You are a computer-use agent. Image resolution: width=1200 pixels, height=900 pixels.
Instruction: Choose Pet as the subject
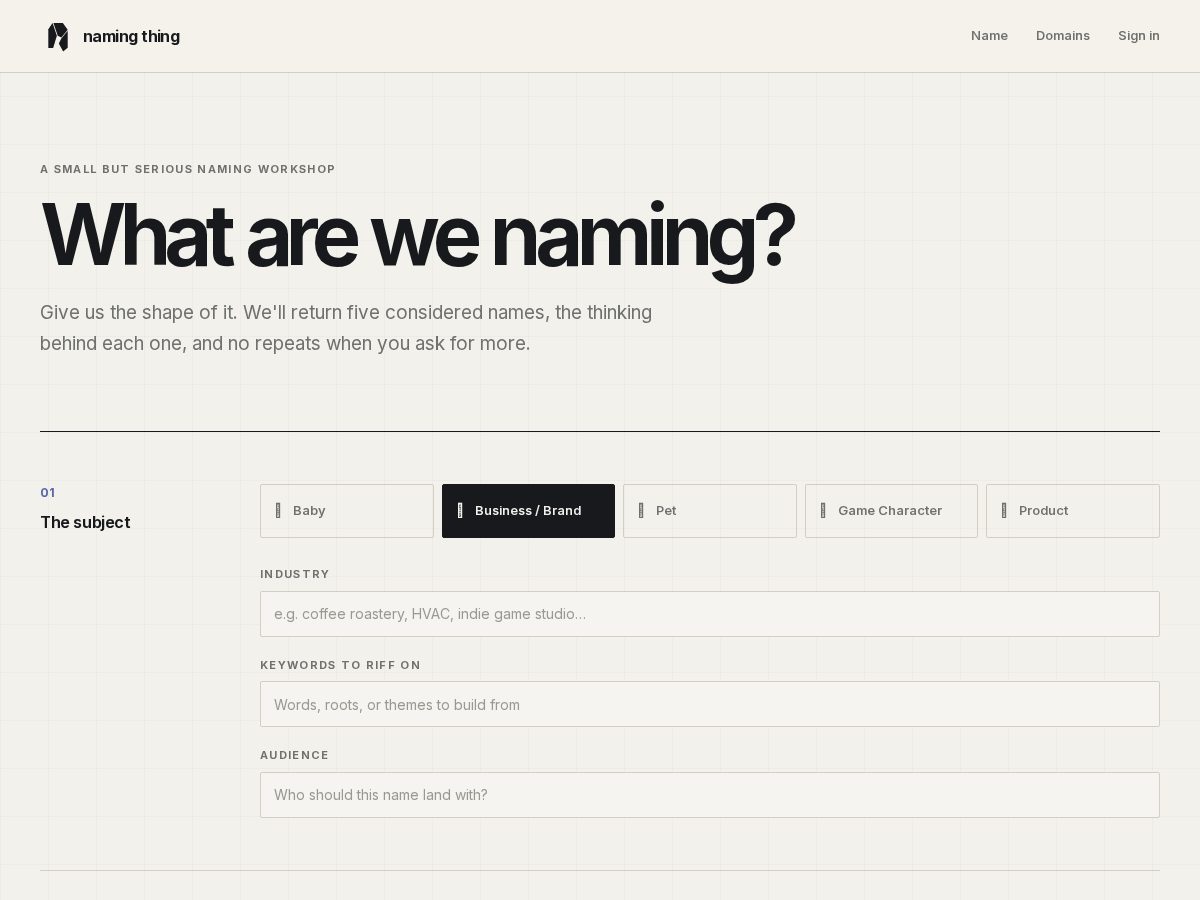[x=710, y=511]
